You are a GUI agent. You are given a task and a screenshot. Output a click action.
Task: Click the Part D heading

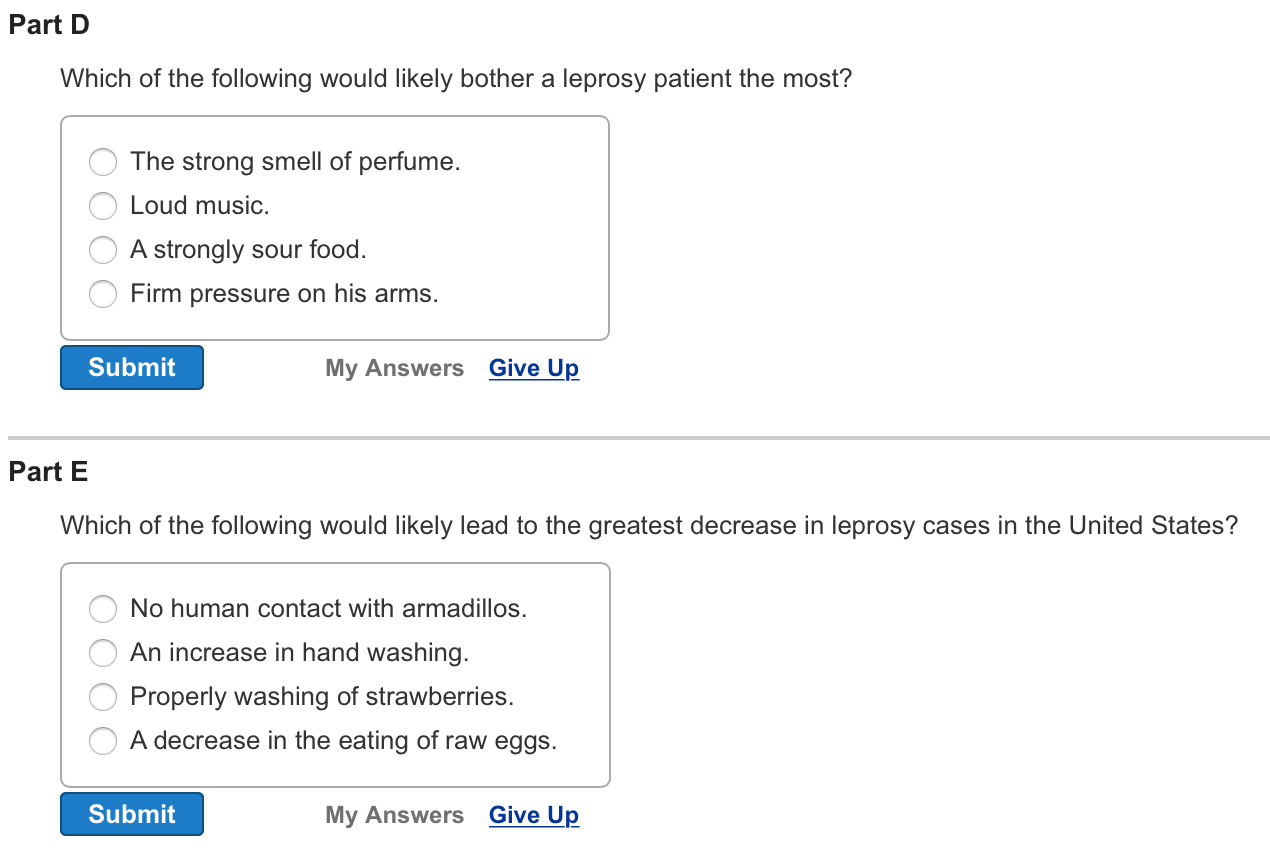pyautogui.click(x=49, y=25)
